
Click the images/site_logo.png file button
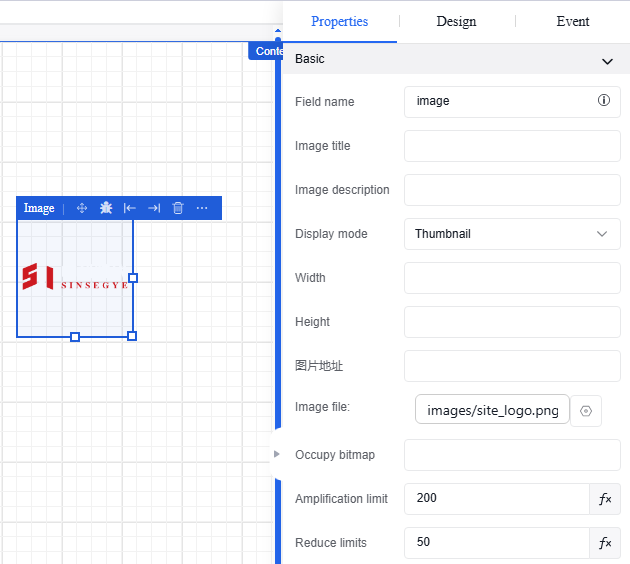pos(492,411)
